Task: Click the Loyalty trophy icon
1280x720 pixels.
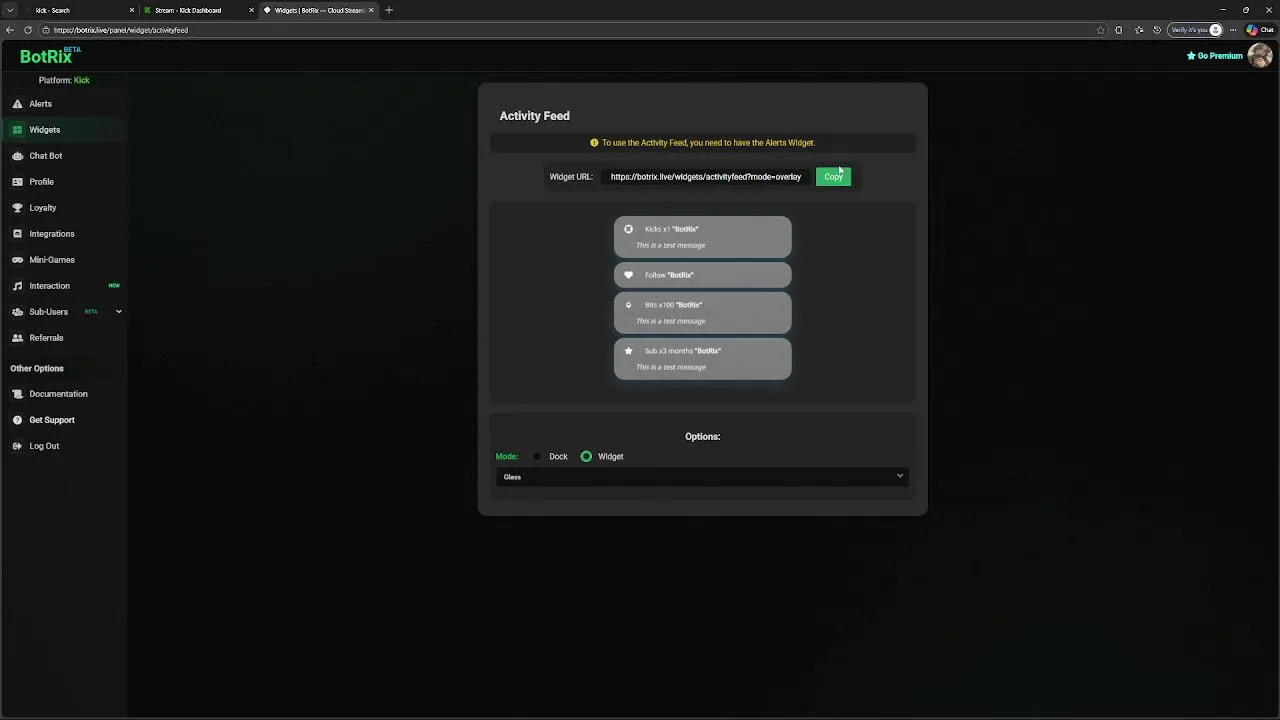Action: click(17, 208)
